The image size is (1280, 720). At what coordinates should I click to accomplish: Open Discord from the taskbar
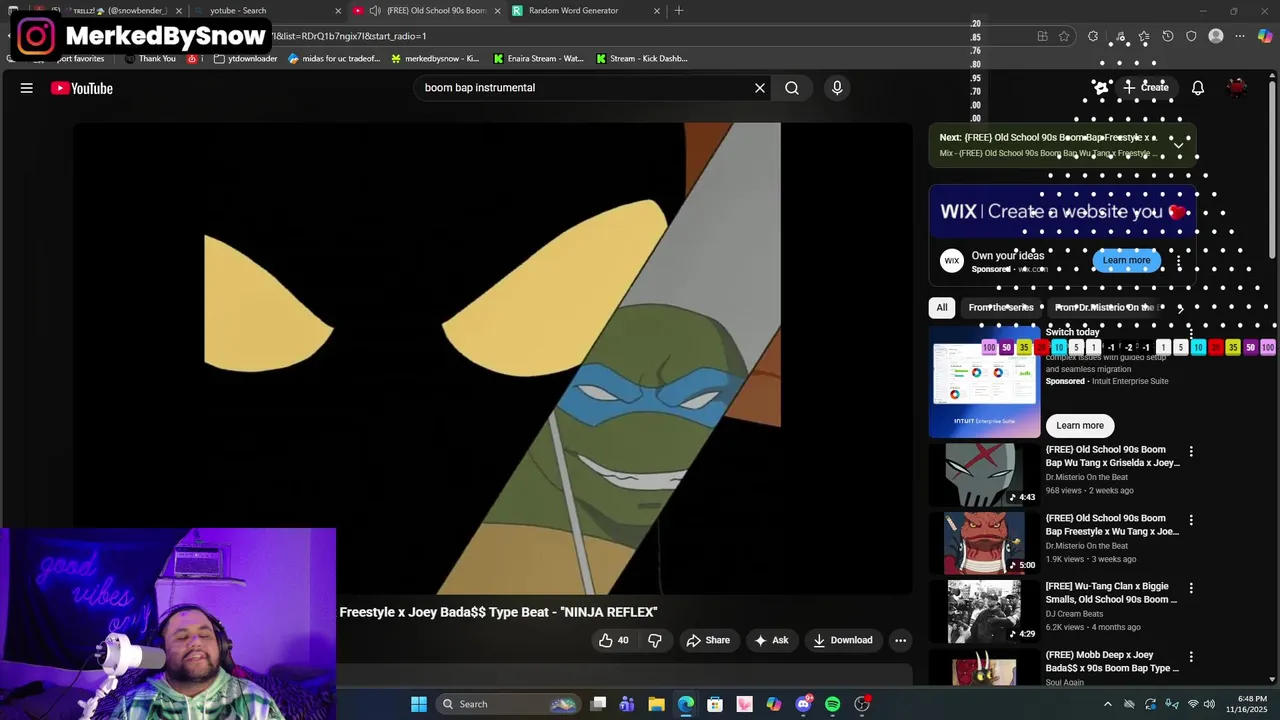803,704
